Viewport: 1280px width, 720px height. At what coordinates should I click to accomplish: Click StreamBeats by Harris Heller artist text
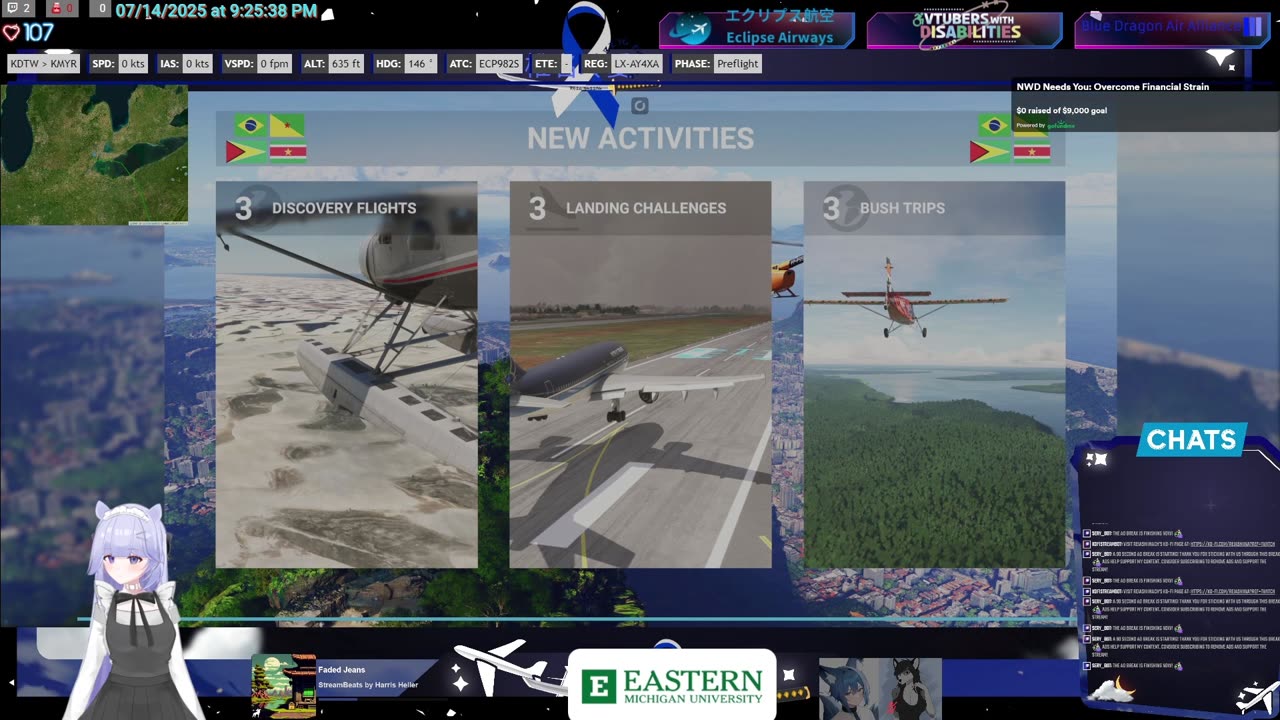(368, 685)
